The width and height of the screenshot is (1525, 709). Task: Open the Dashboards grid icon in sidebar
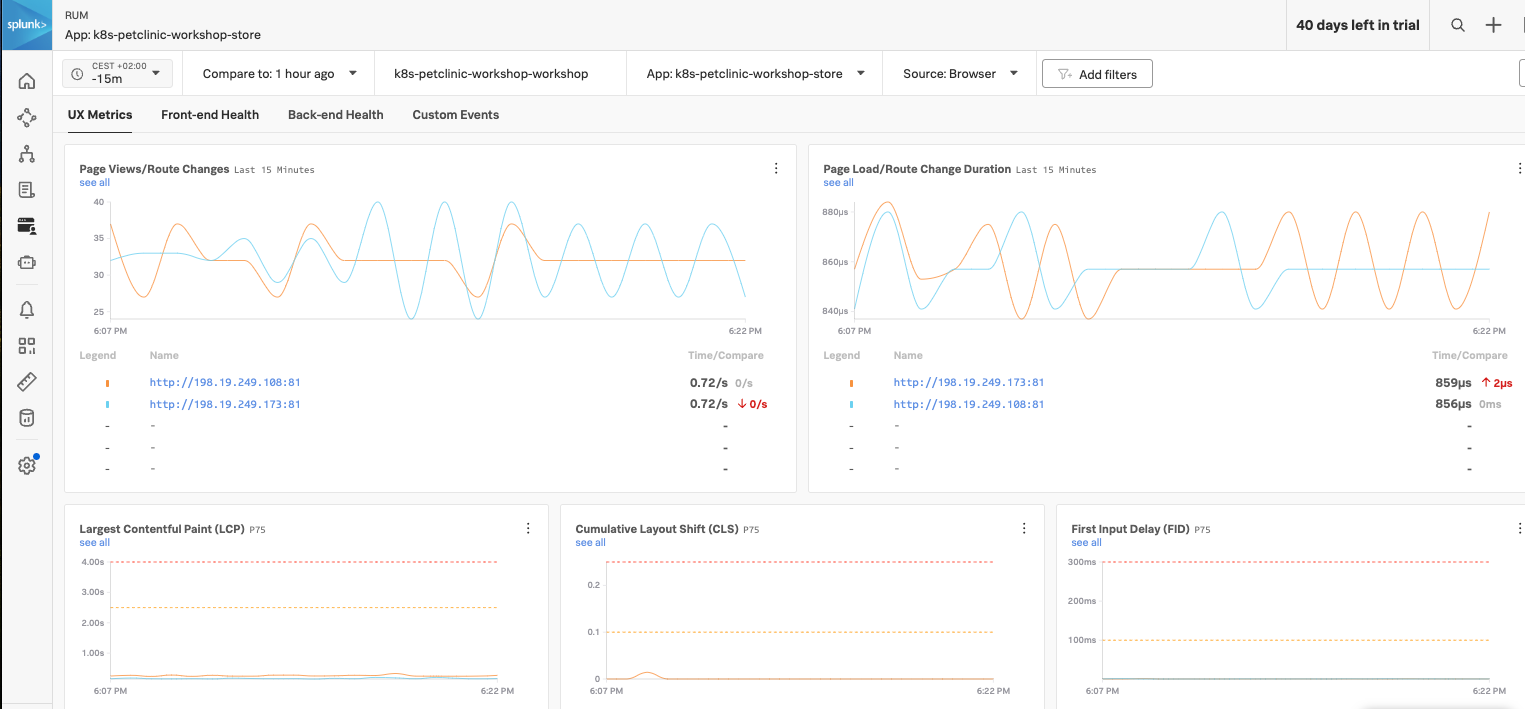tap(27, 346)
